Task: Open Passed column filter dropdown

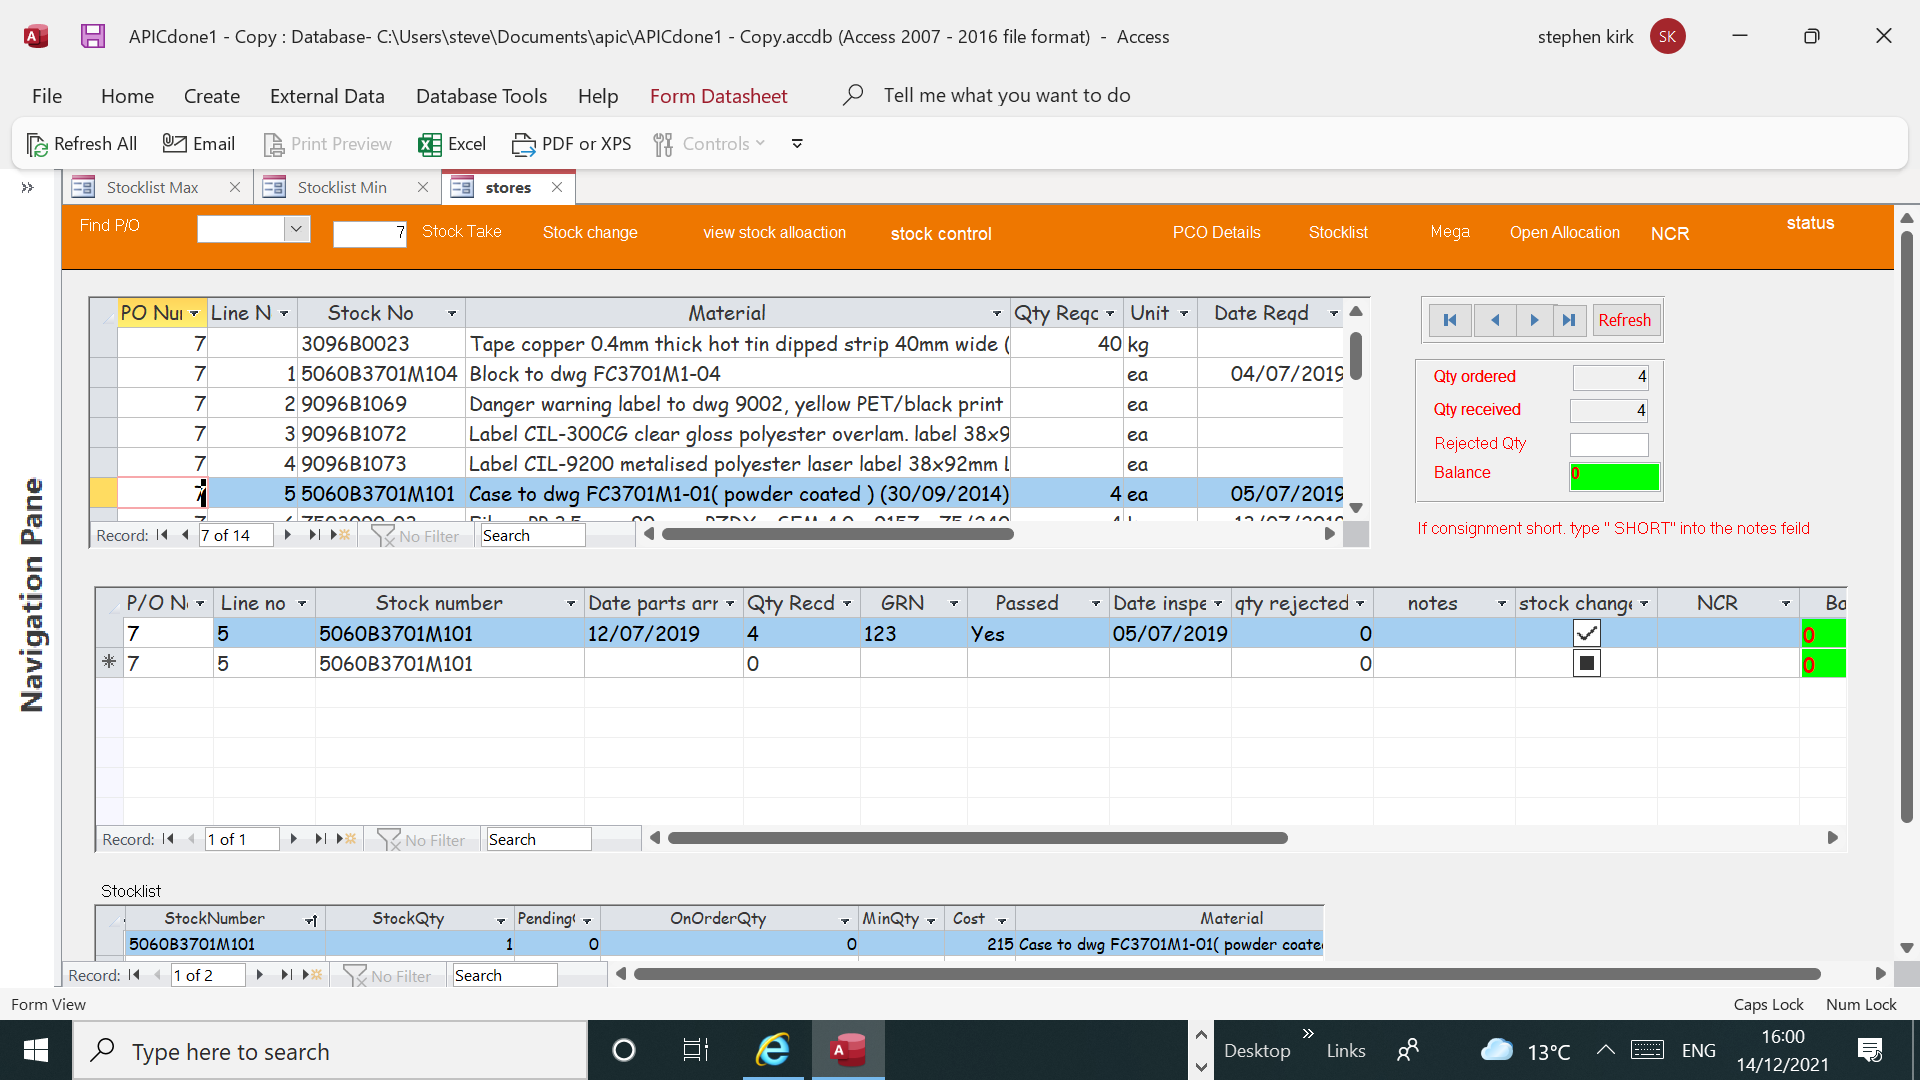Action: tap(1096, 604)
